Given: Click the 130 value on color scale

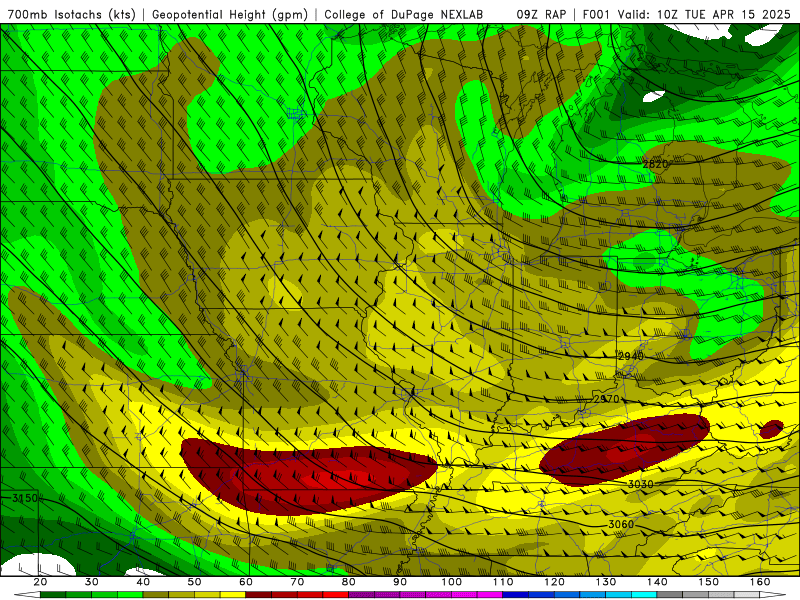Looking at the screenshot, I should coord(606,582).
